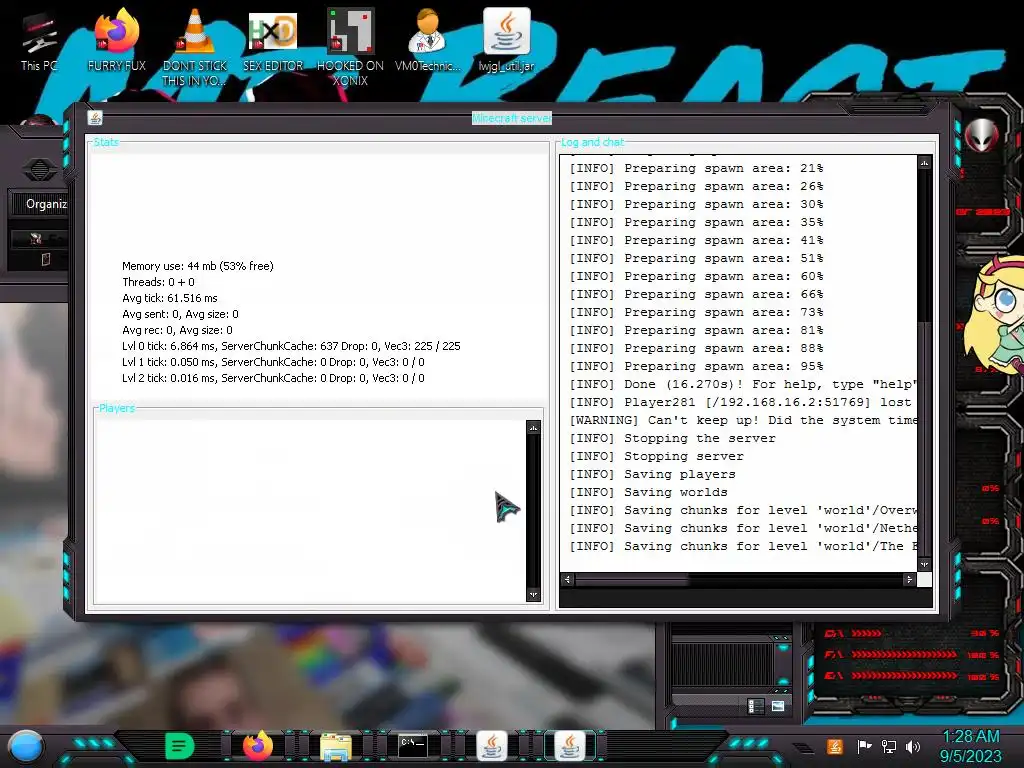Image resolution: width=1024 pixels, height=768 pixels.
Task: Open the network tray icon
Action: (x=889, y=746)
